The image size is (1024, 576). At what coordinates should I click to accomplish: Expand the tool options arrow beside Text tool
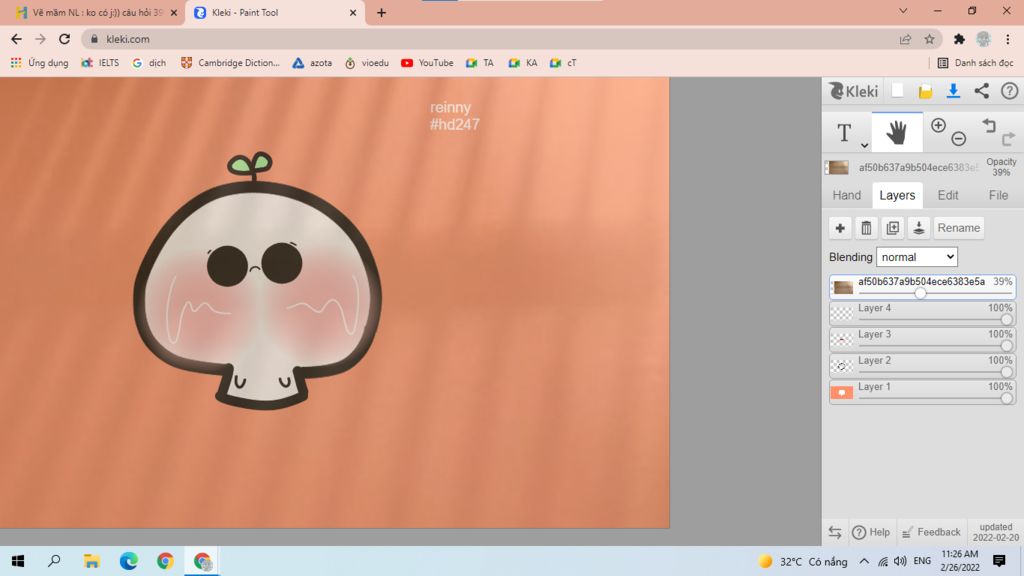click(864, 145)
